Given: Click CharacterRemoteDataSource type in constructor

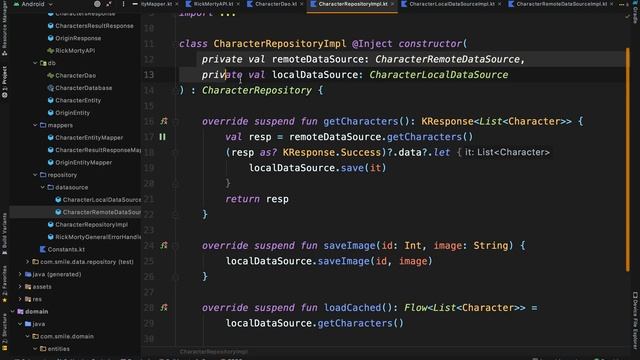Looking at the screenshot, I should click(x=447, y=59).
